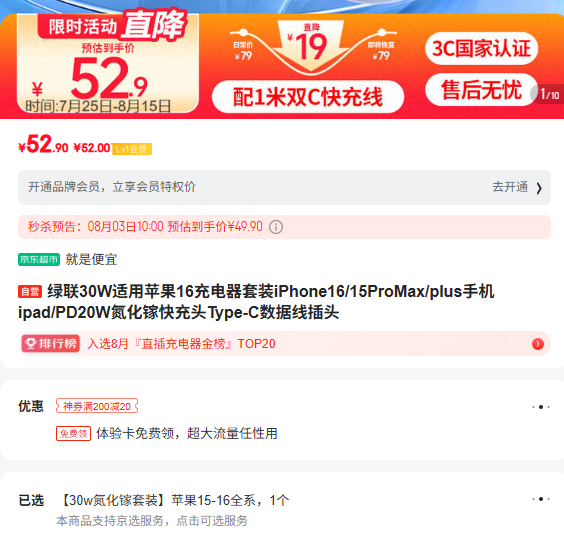
Task: Click the Lv1会员 yellow badge
Action: coord(132,149)
